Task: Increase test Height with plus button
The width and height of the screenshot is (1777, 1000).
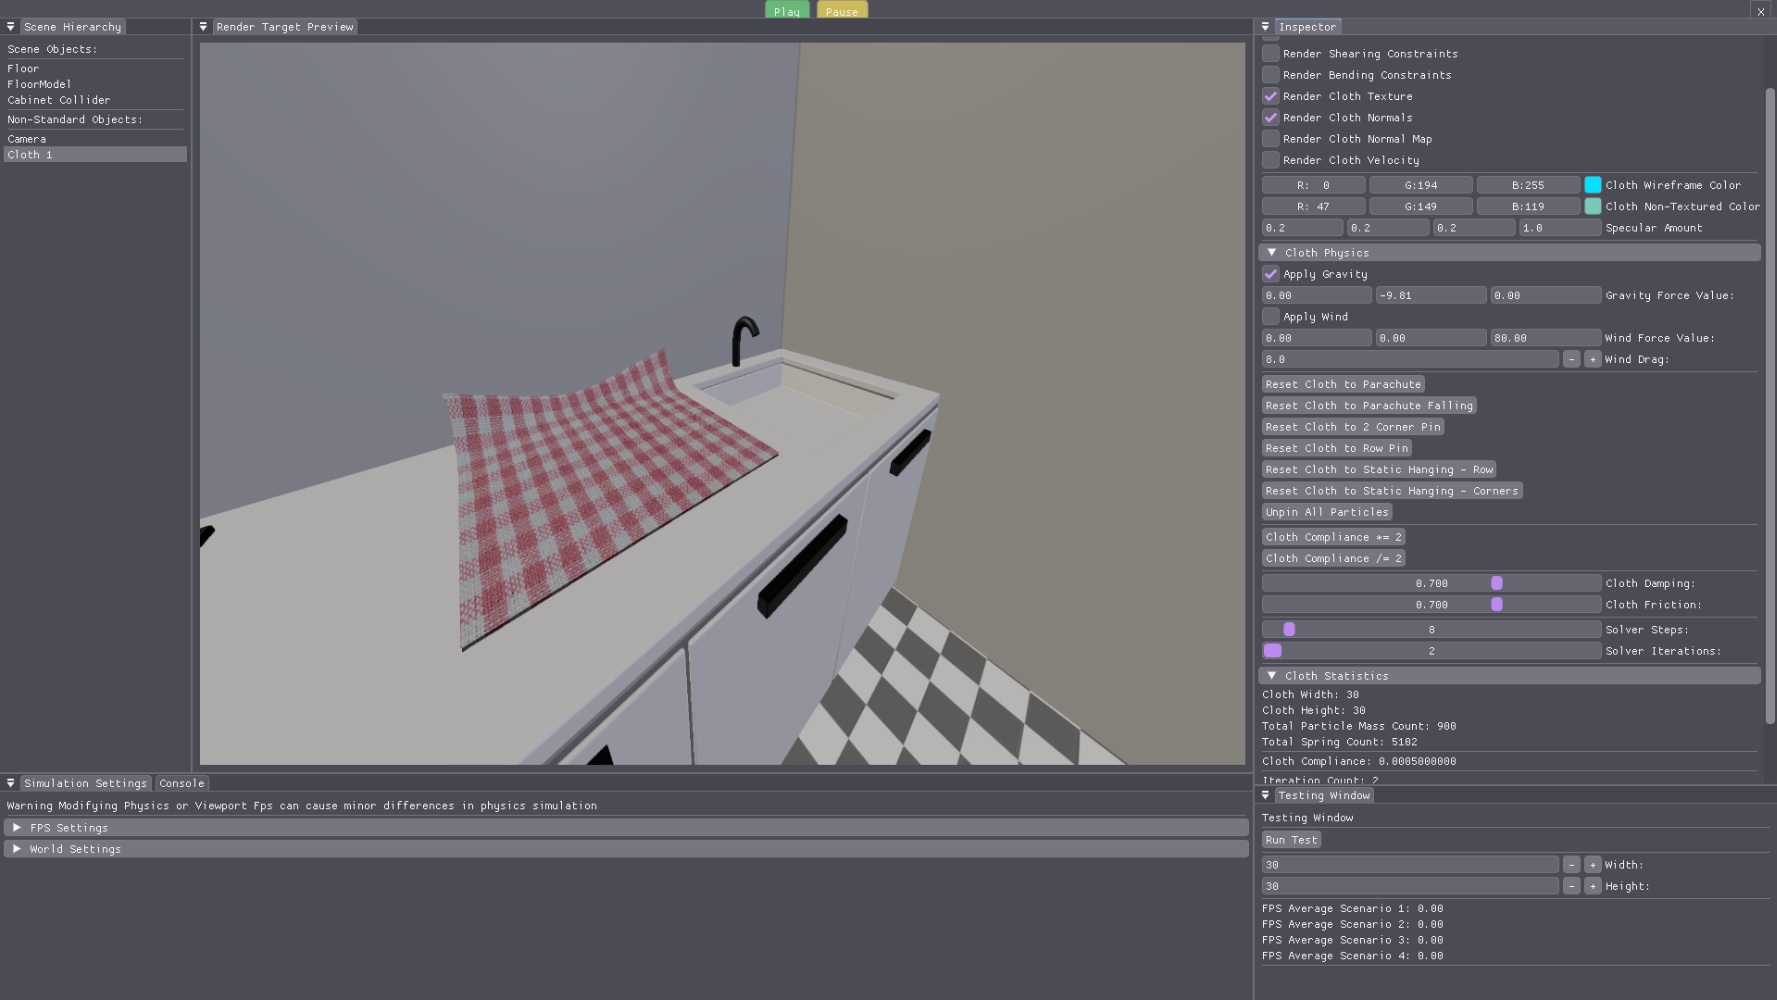Action: pos(1592,886)
